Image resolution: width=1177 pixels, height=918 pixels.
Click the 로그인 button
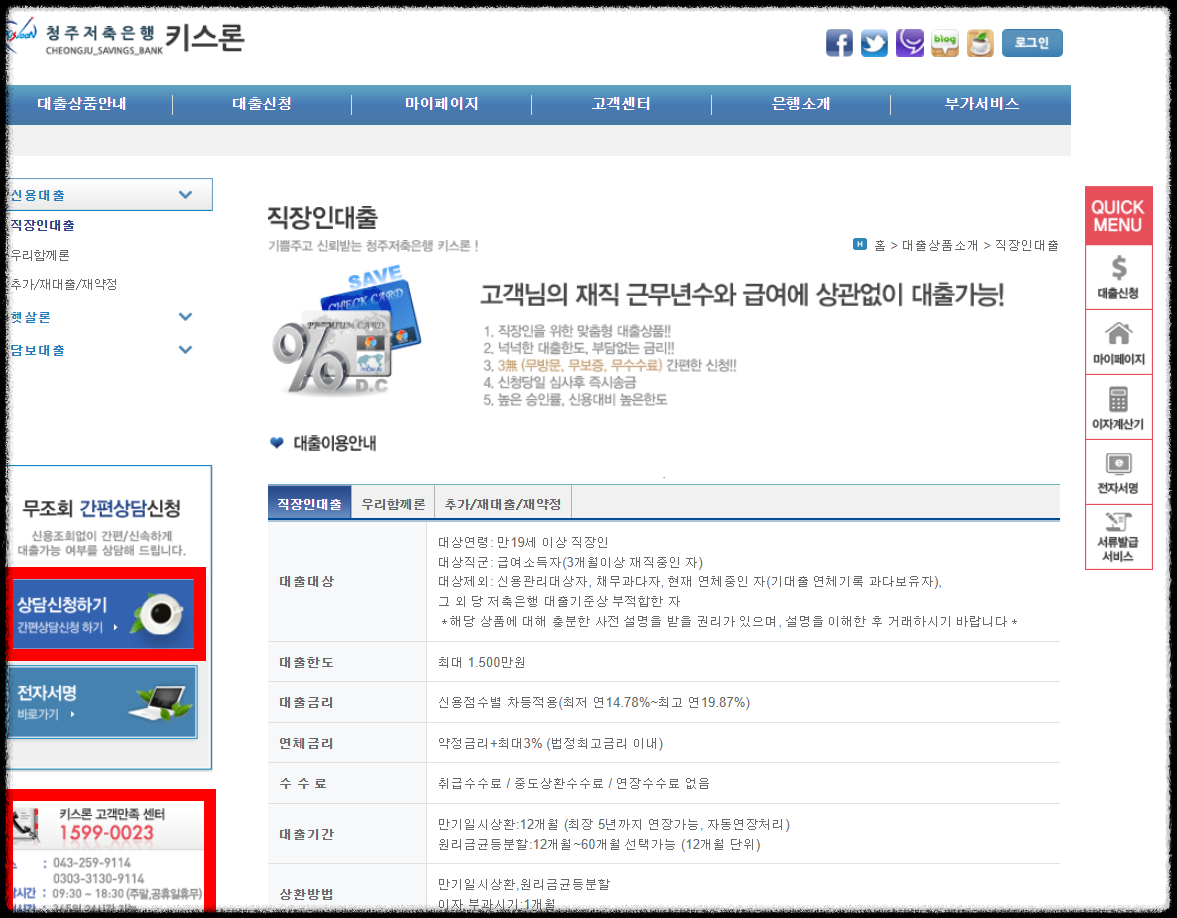click(x=1032, y=43)
